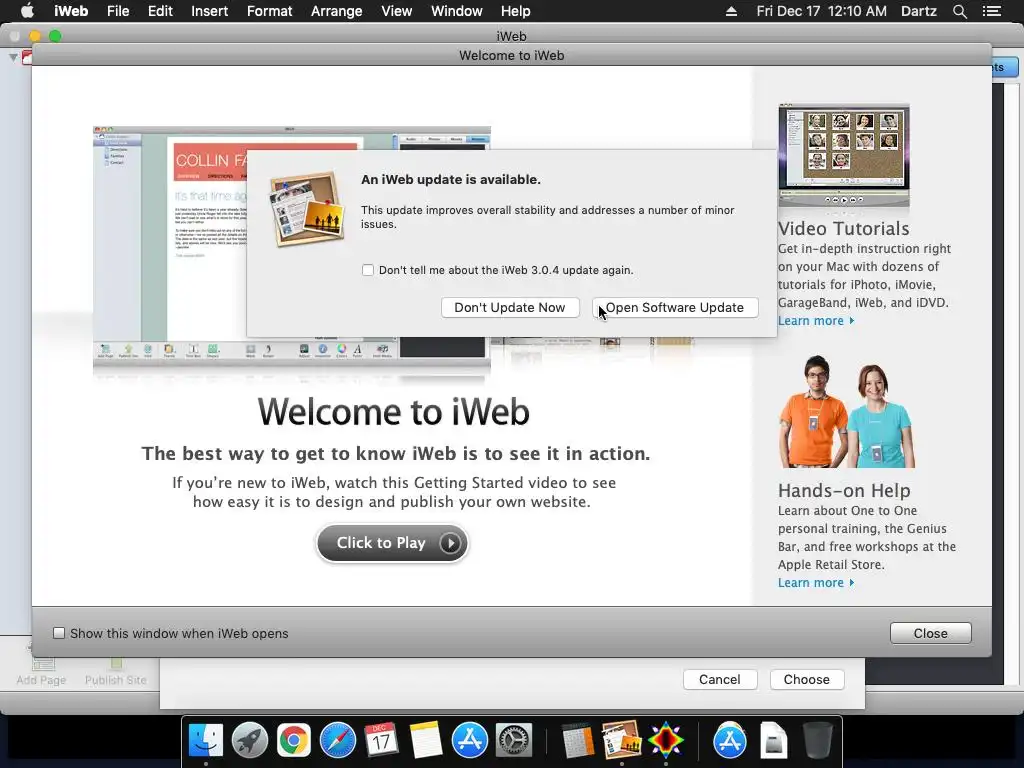Click the Welcome to iWeb headline
The width and height of the screenshot is (1024, 768).
point(394,412)
